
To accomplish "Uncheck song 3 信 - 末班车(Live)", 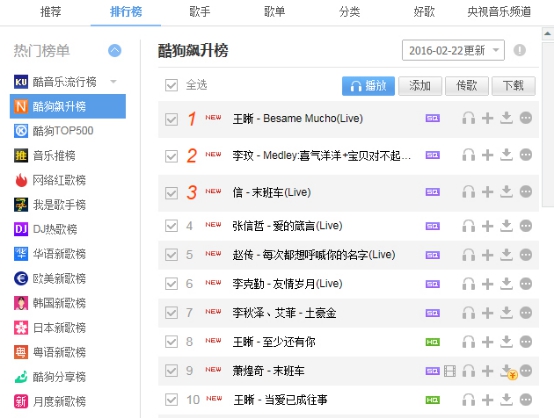I will pos(171,193).
